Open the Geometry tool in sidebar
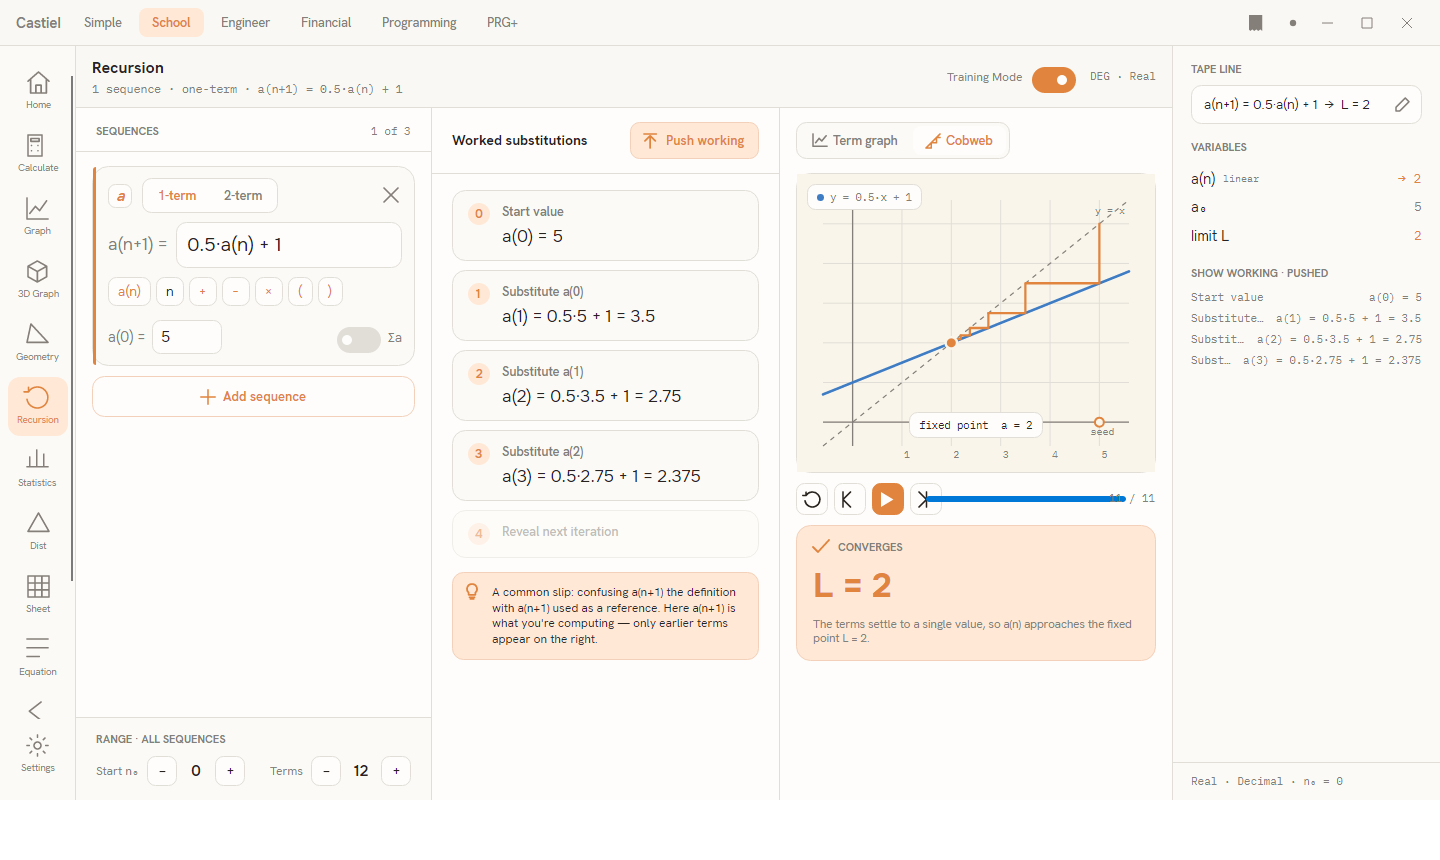Screen dimensions: 1440x860 38,342
